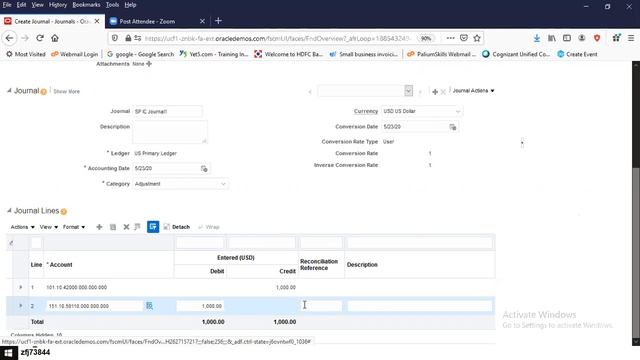The image size is (640, 360).
Task: Open the Actions menu in Journal Lines
Action: point(22,227)
